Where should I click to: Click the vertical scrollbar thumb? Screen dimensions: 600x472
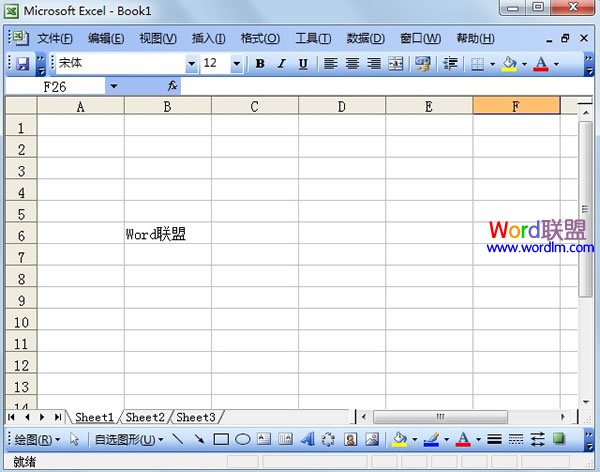[x=585, y=209]
